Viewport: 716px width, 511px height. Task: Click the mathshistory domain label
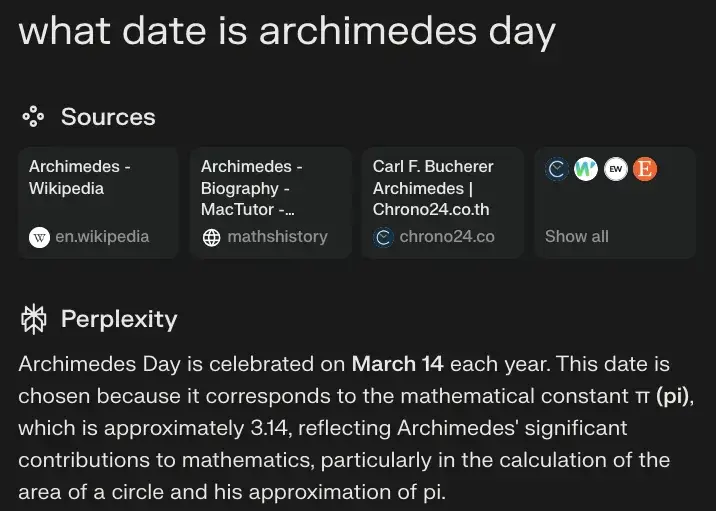click(277, 237)
